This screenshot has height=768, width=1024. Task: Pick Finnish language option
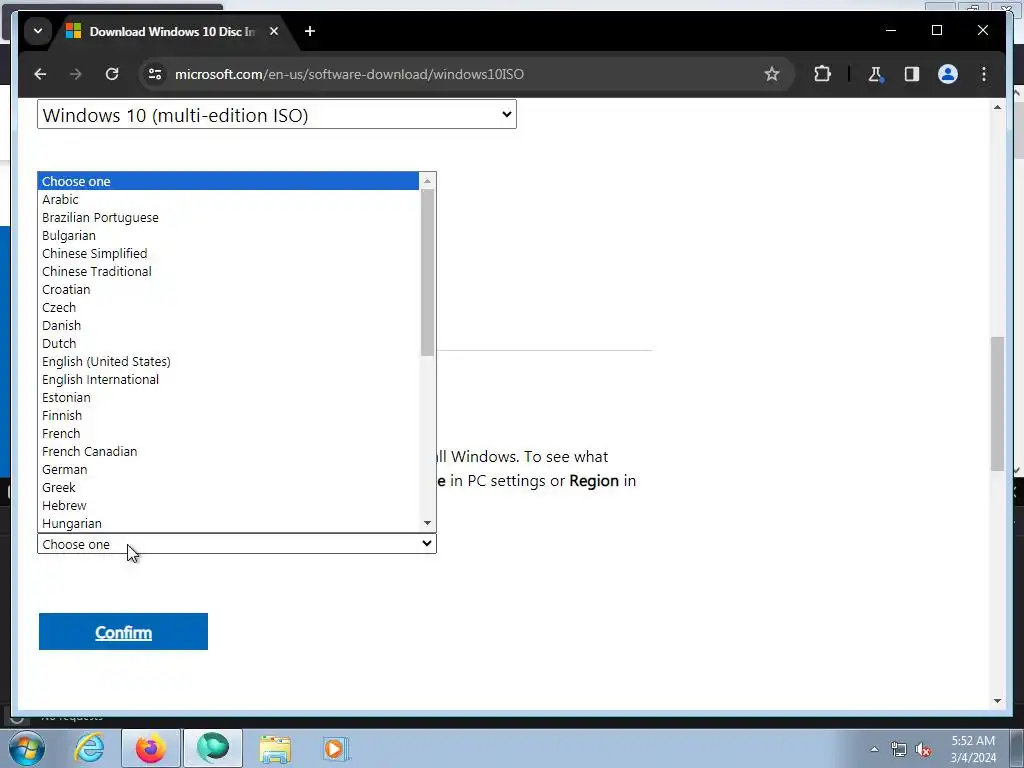point(228,415)
